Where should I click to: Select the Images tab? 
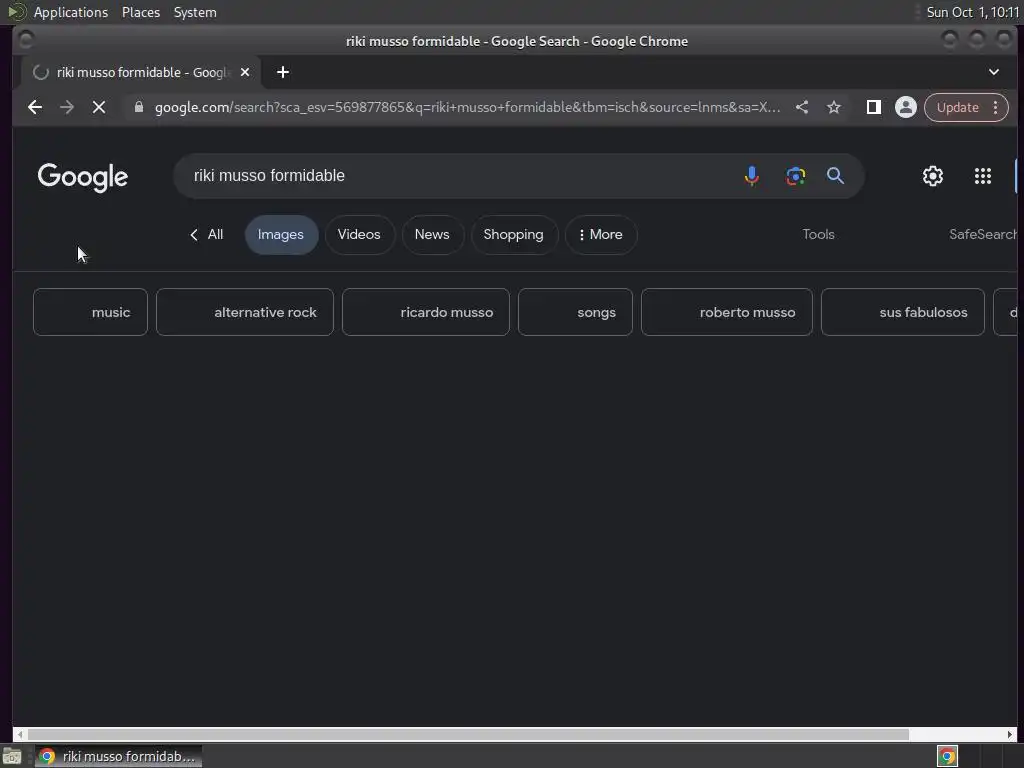(281, 234)
